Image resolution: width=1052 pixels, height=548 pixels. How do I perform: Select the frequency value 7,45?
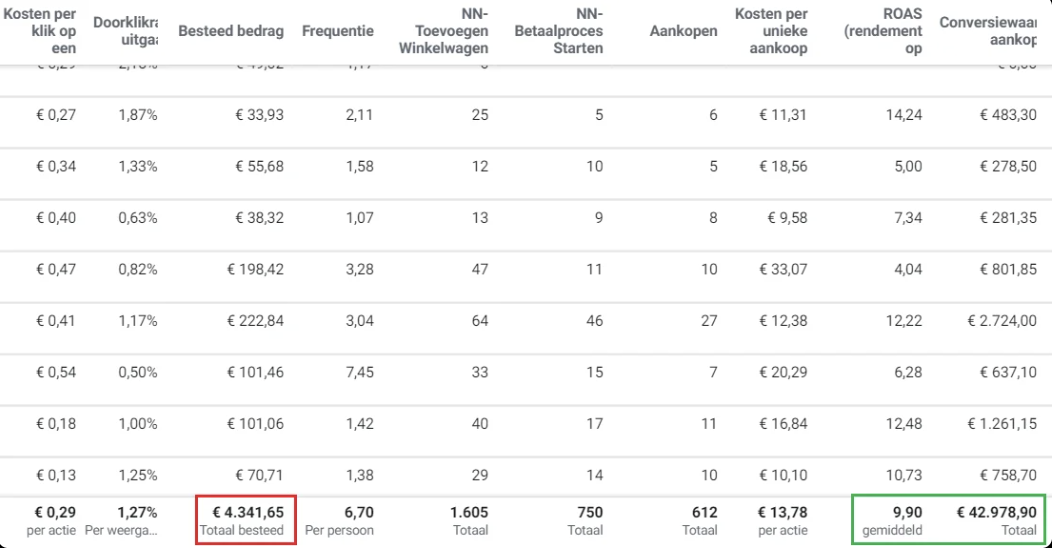pyautogui.click(x=360, y=372)
